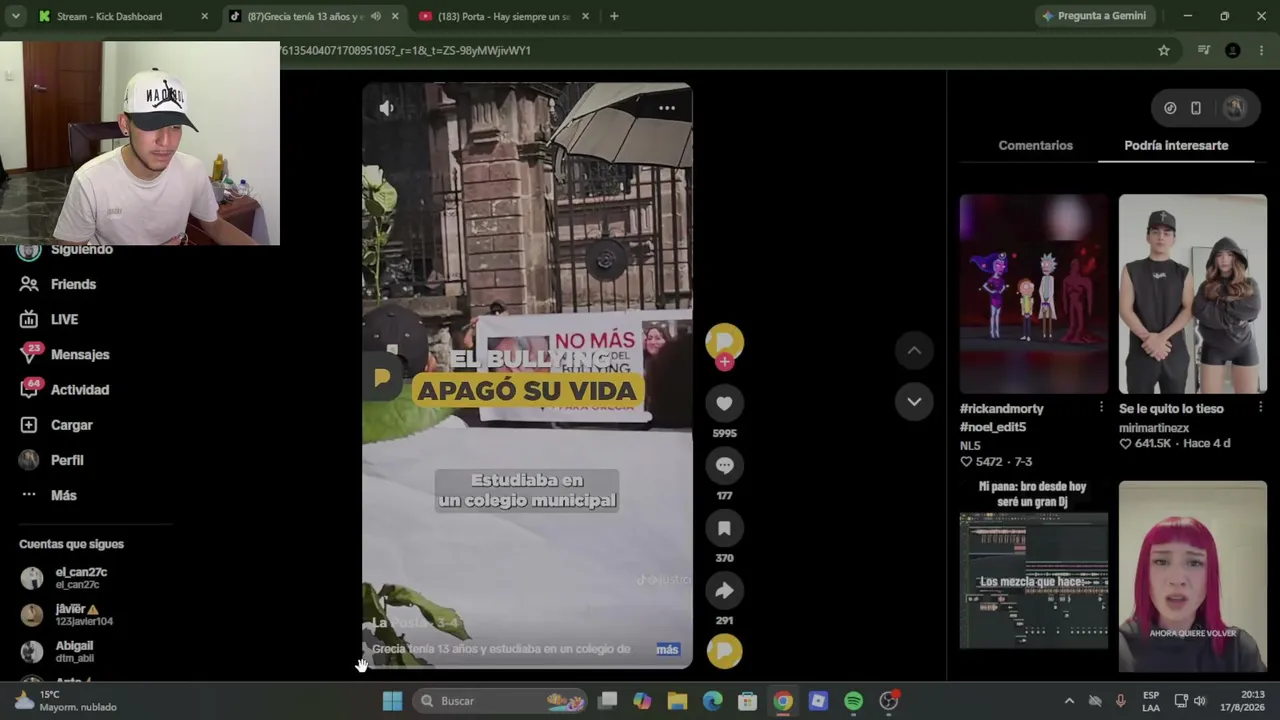Image resolution: width=1280 pixels, height=720 pixels.
Task: Open OBS Studio from the taskbar
Action: point(888,701)
